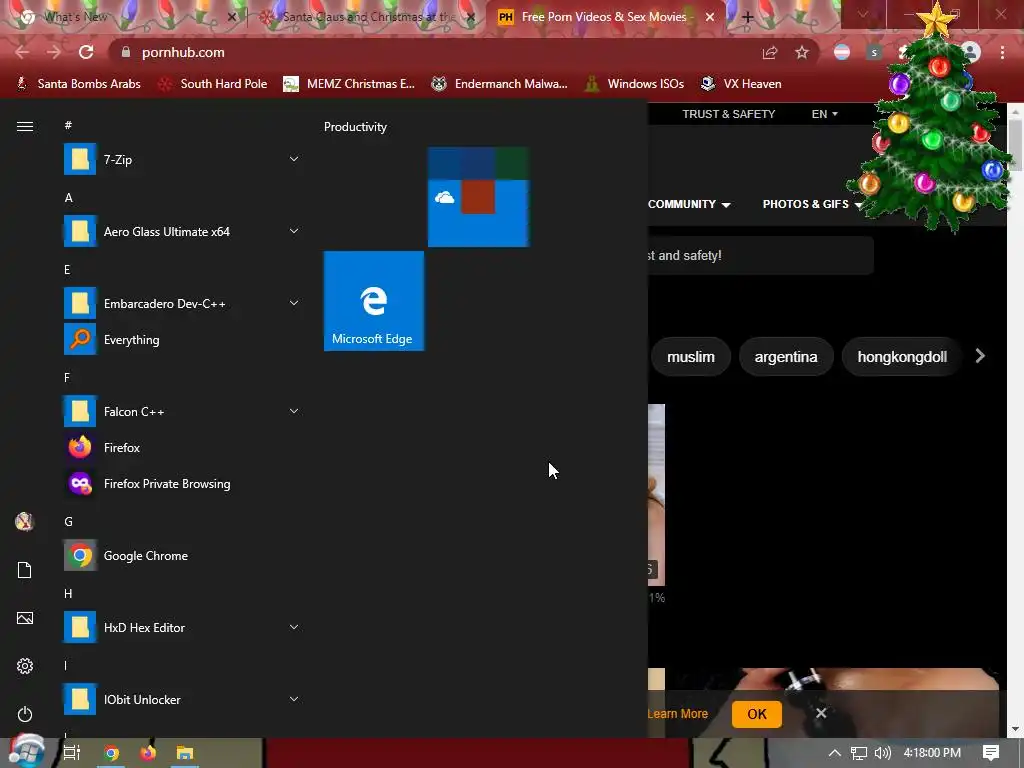Screen dimensions: 1024x768
Task: Expand Embarcadero Dev-C++ chevron
Action: 294,302
